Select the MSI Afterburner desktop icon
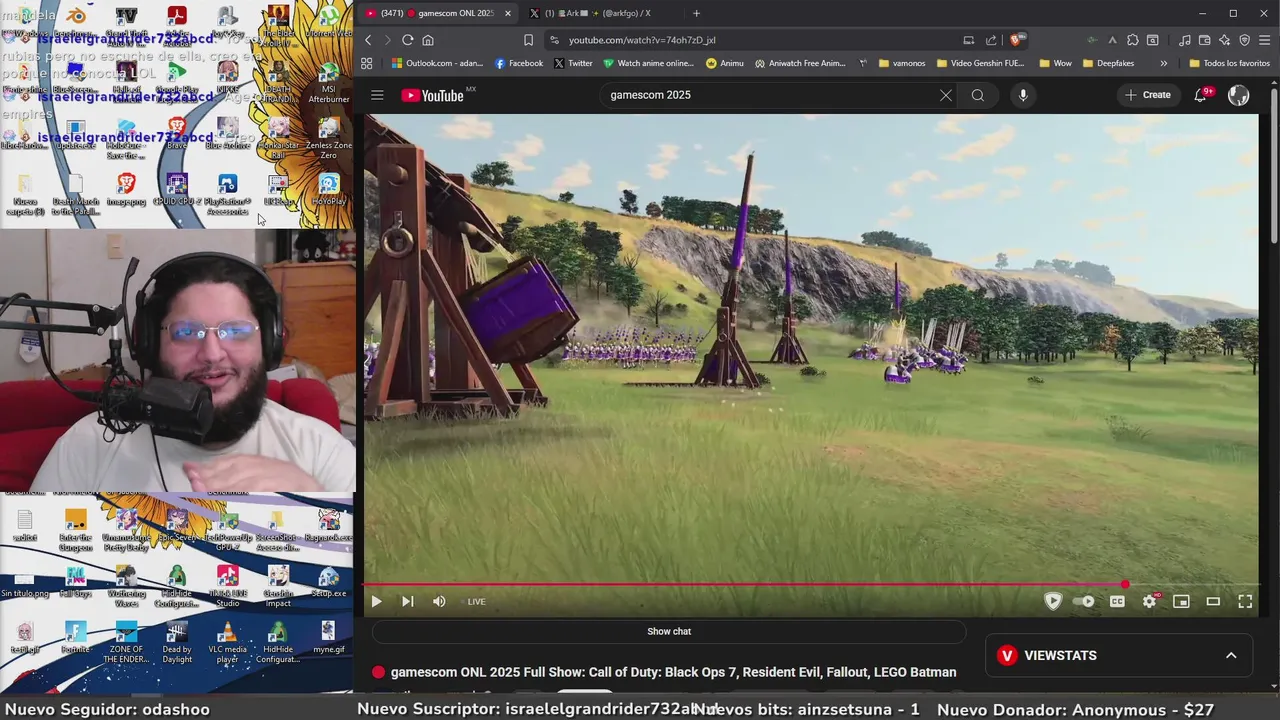Image resolution: width=1280 pixels, height=720 pixels. pyautogui.click(x=329, y=84)
